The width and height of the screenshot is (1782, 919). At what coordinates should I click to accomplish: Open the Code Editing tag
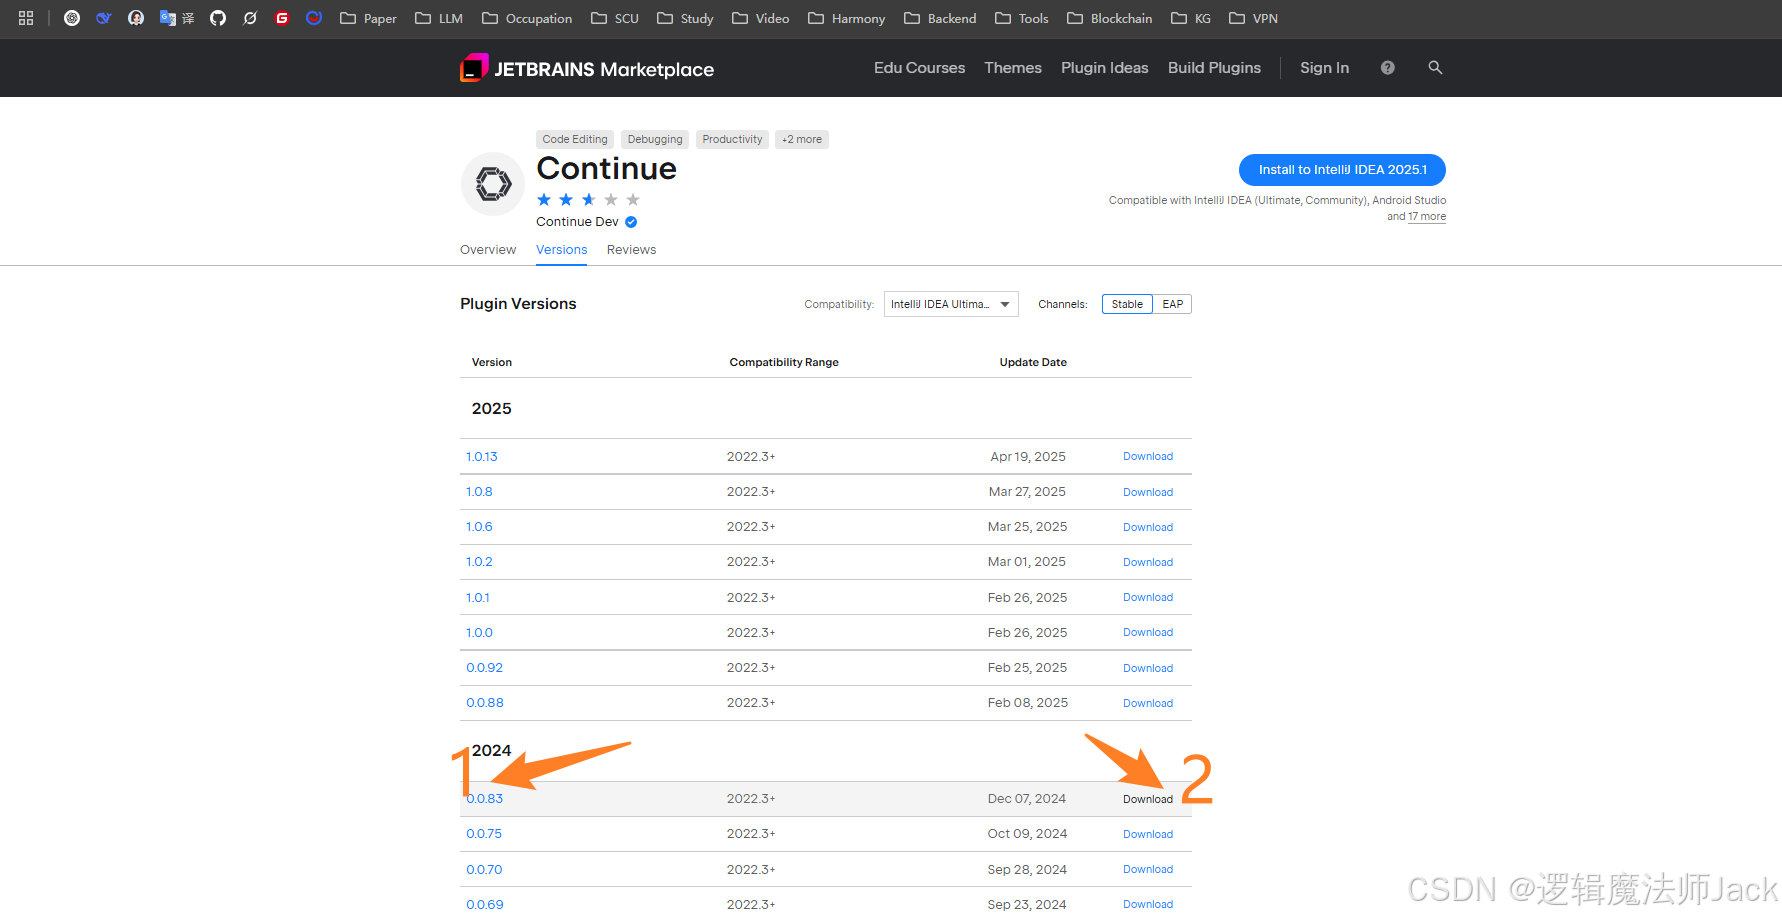pos(575,139)
